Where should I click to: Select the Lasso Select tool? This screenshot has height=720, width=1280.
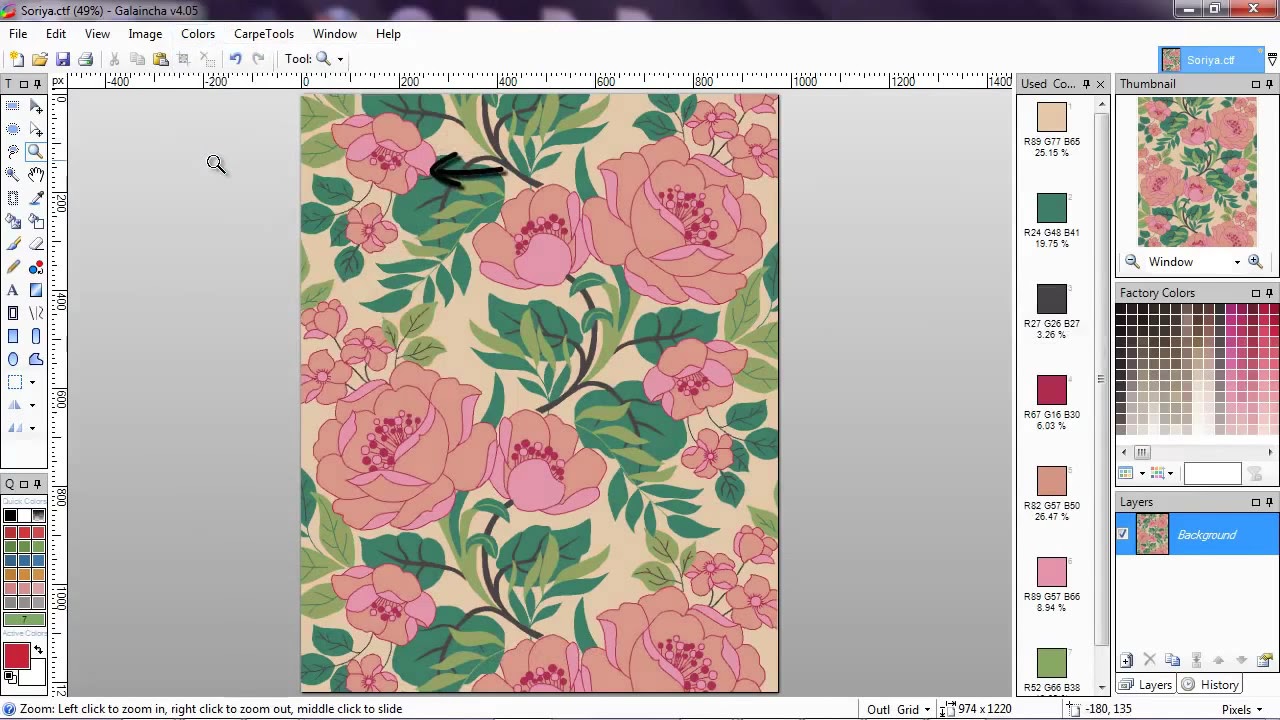(x=13, y=152)
